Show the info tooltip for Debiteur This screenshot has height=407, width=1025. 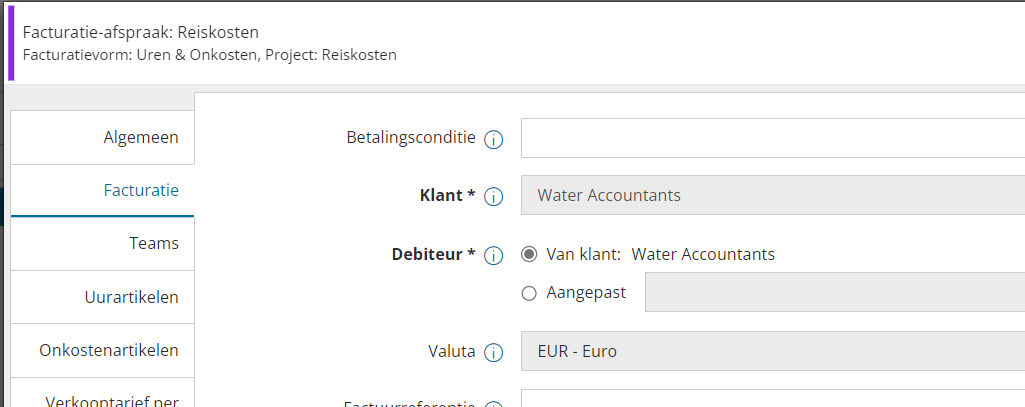(494, 255)
